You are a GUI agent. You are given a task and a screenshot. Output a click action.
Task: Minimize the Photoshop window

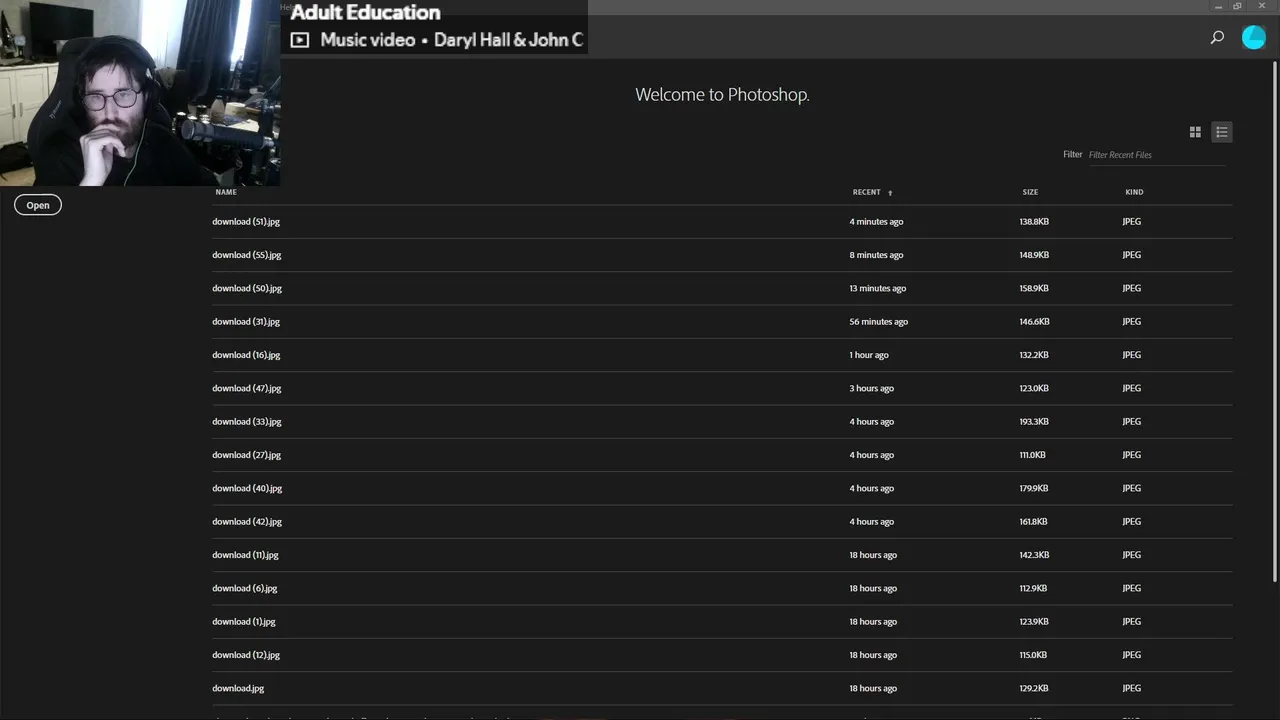point(1218,6)
